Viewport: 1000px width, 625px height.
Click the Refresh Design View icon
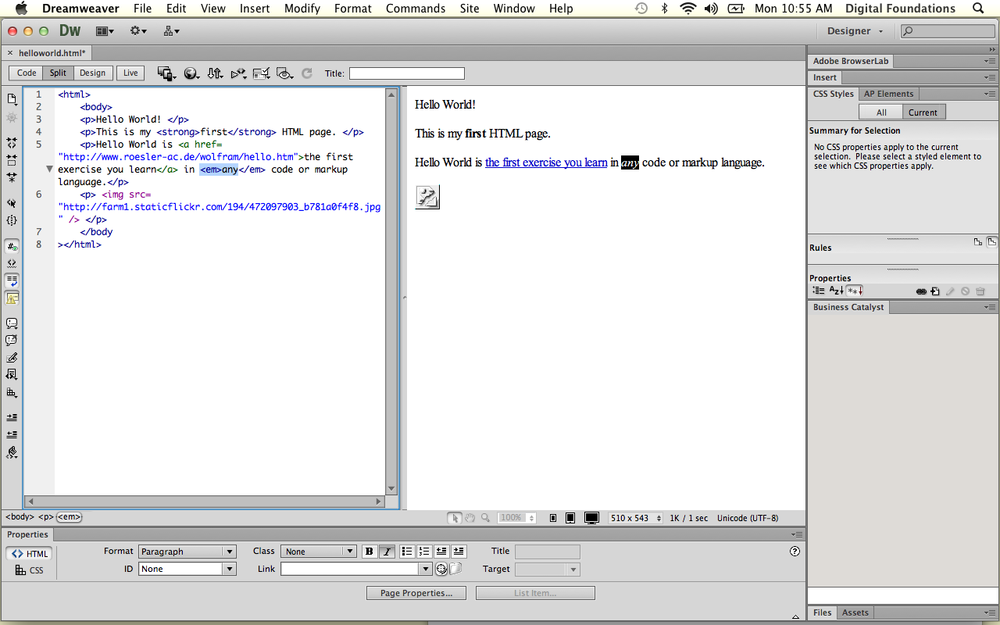(306, 72)
